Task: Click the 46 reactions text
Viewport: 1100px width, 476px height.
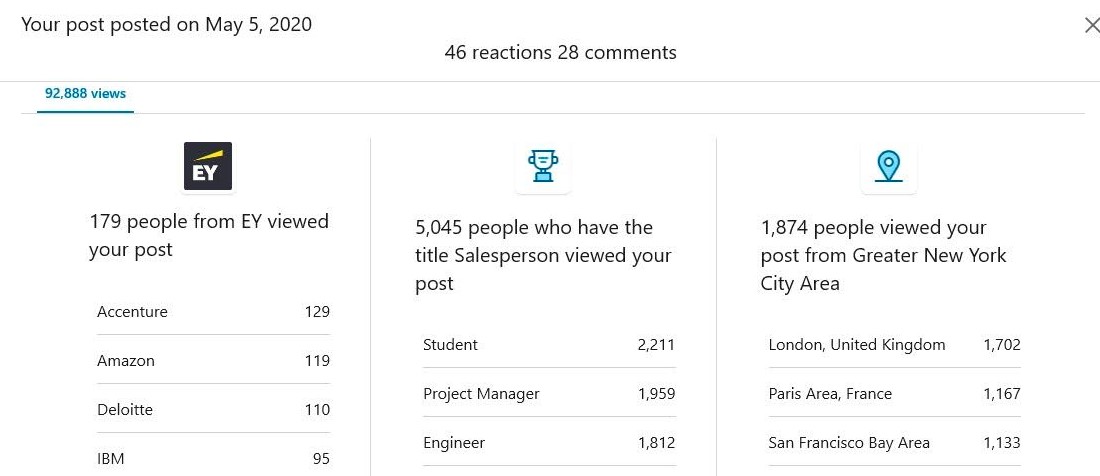Action: click(498, 53)
